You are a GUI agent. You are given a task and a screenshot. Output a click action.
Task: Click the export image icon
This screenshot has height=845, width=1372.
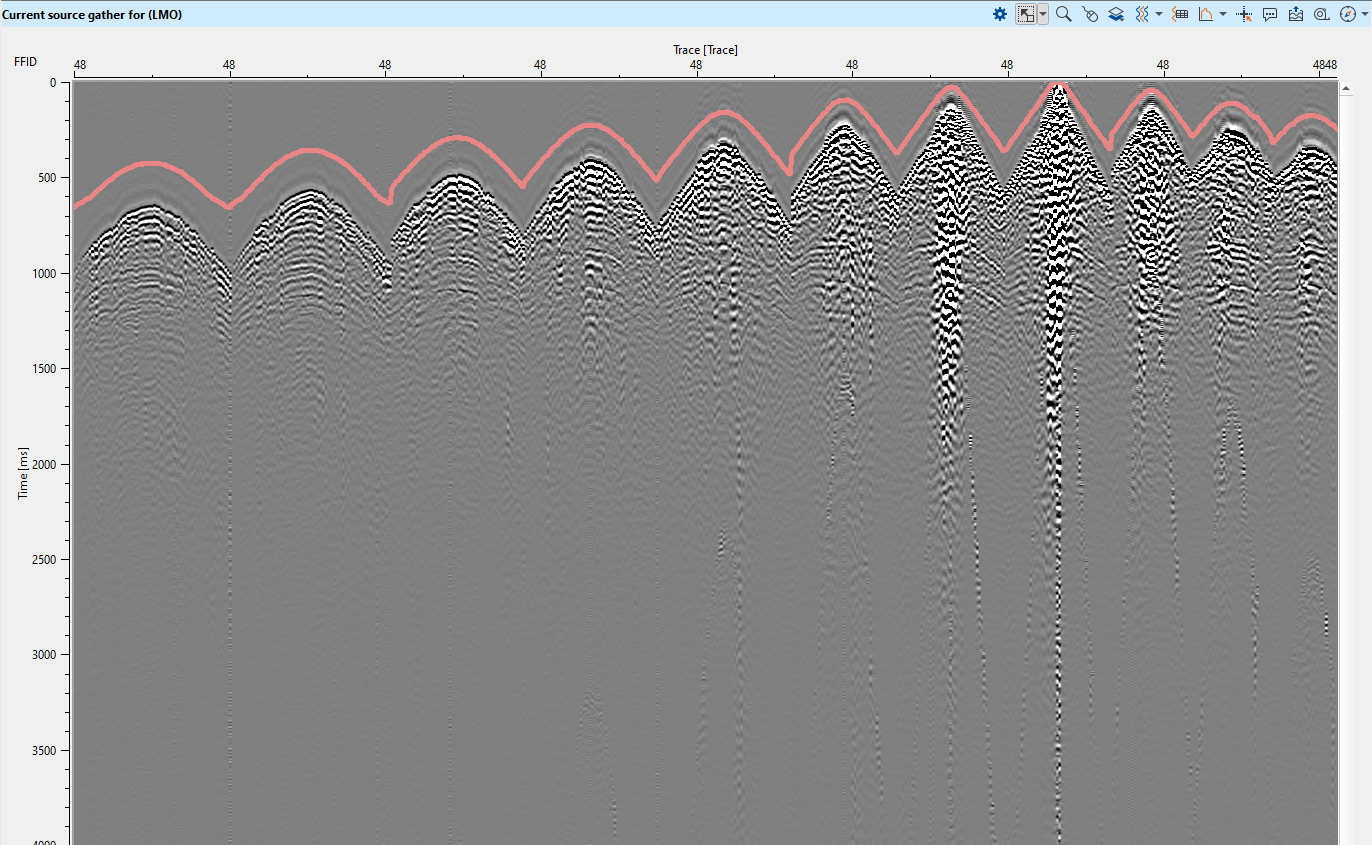1296,14
